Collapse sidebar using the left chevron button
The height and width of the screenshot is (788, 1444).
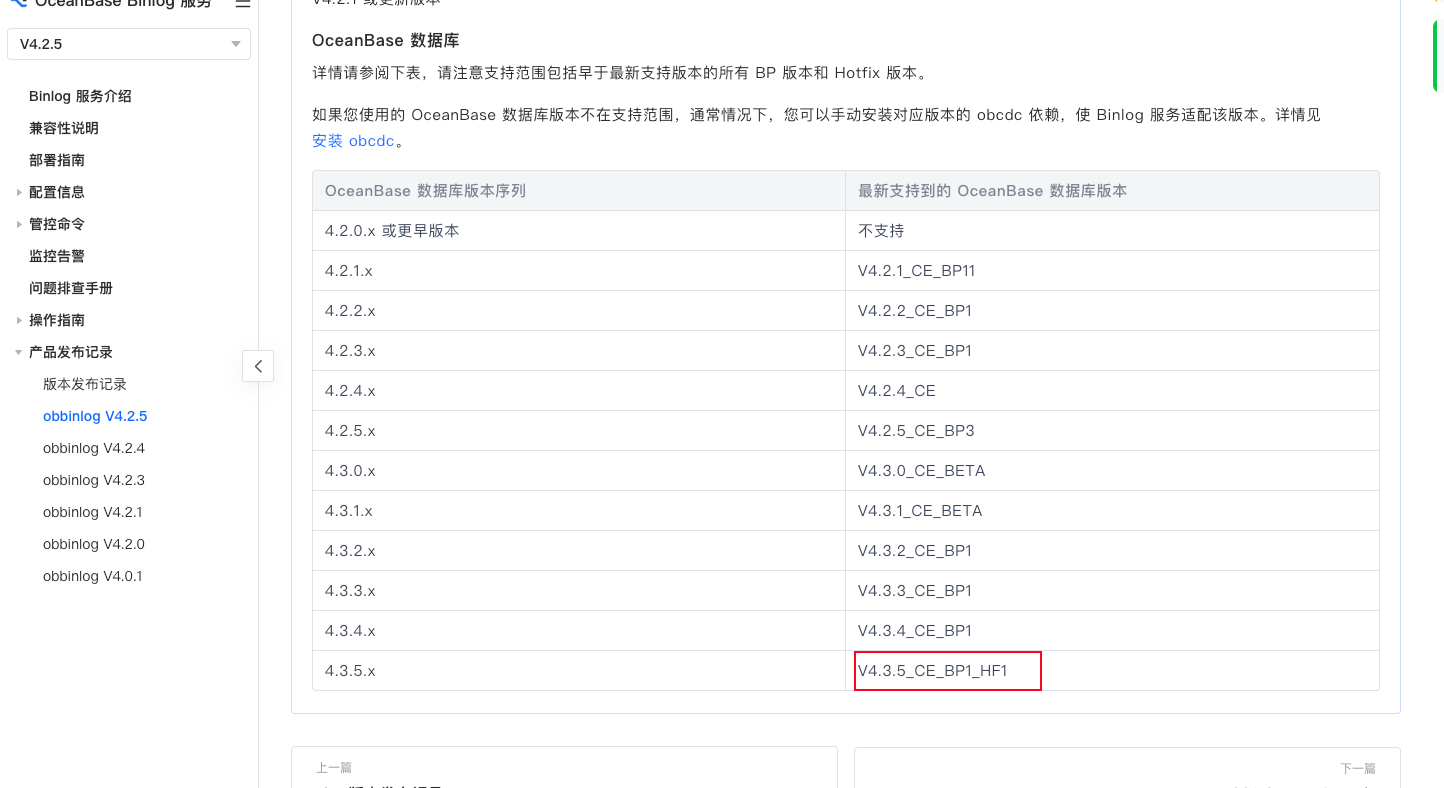click(x=258, y=366)
